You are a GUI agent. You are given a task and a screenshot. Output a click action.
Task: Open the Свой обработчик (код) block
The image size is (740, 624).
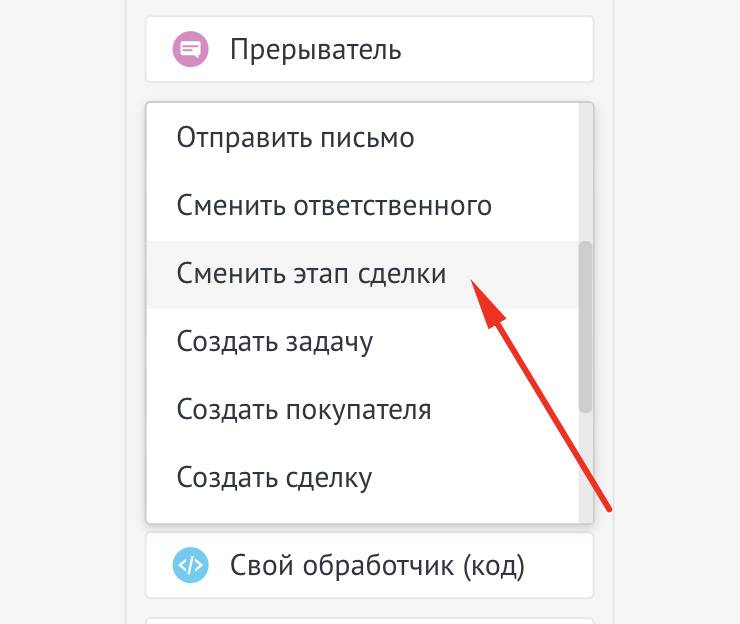coord(377,566)
